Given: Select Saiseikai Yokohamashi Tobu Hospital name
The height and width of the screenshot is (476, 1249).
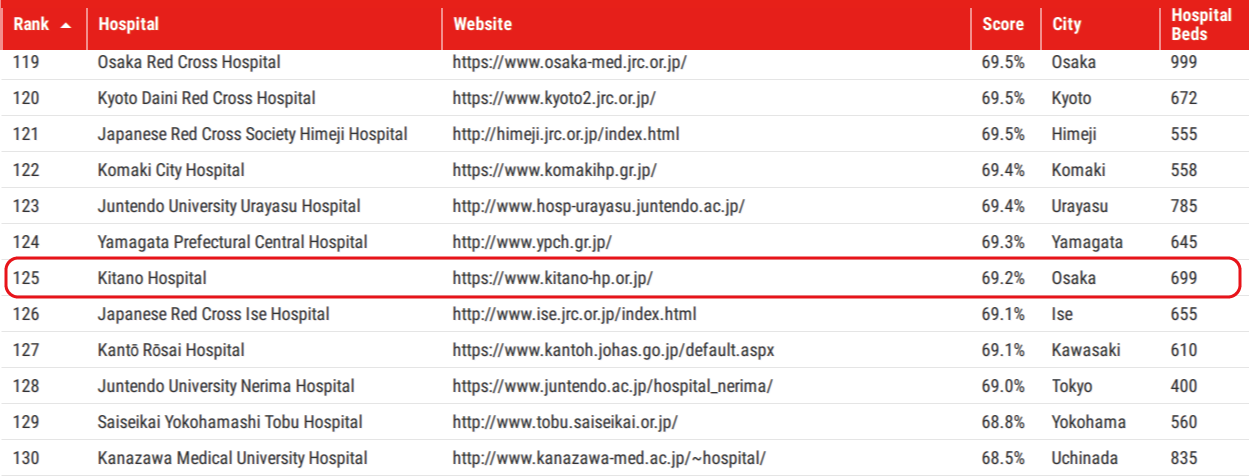Looking at the screenshot, I should pos(230,422).
